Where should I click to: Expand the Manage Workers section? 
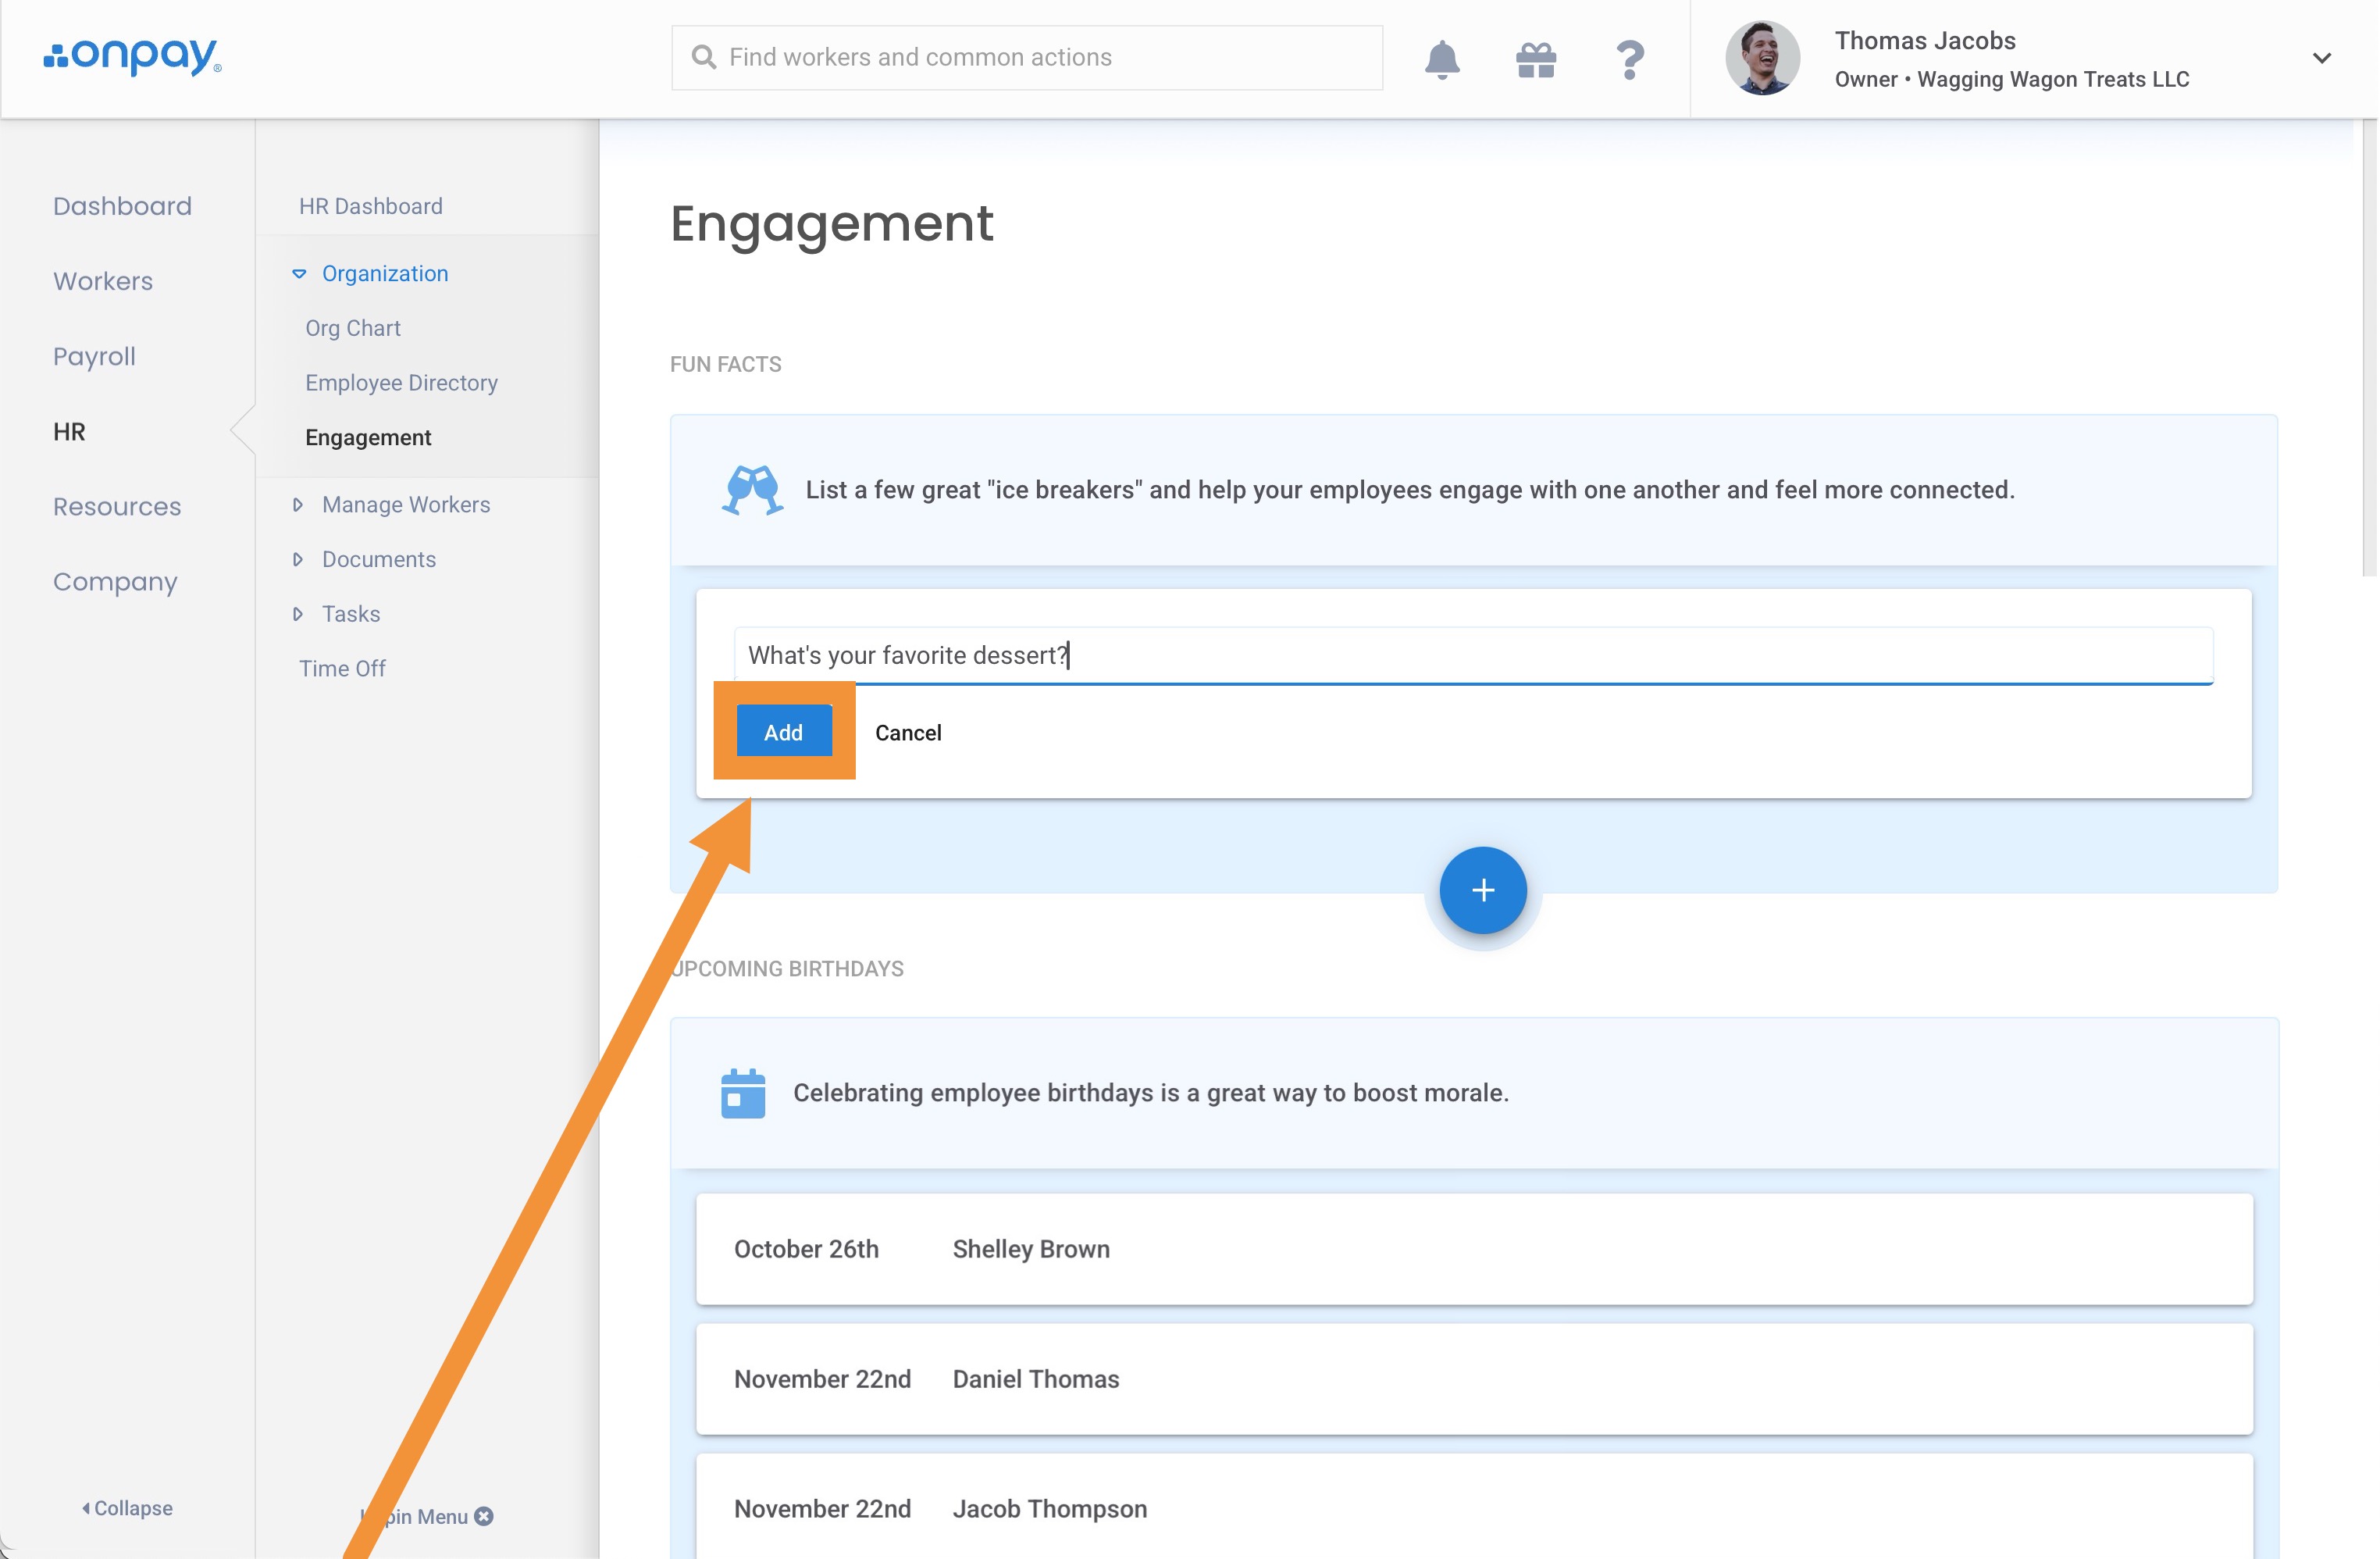298,505
